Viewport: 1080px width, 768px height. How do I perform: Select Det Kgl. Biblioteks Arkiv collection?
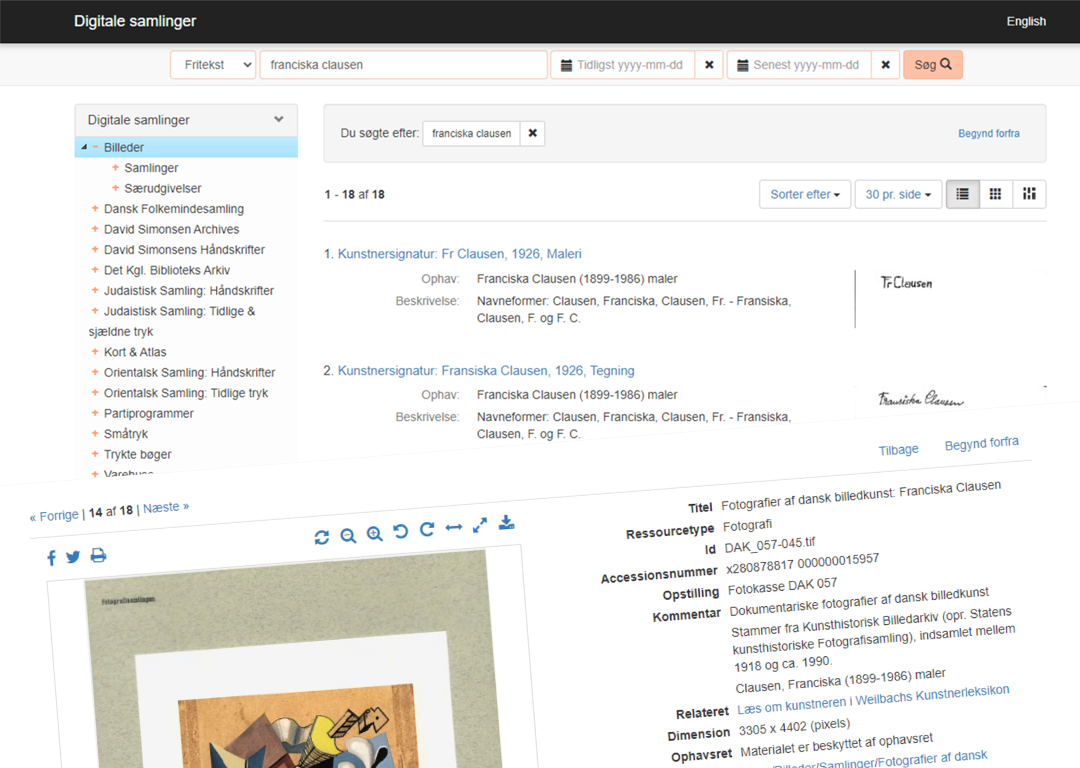point(167,270)
